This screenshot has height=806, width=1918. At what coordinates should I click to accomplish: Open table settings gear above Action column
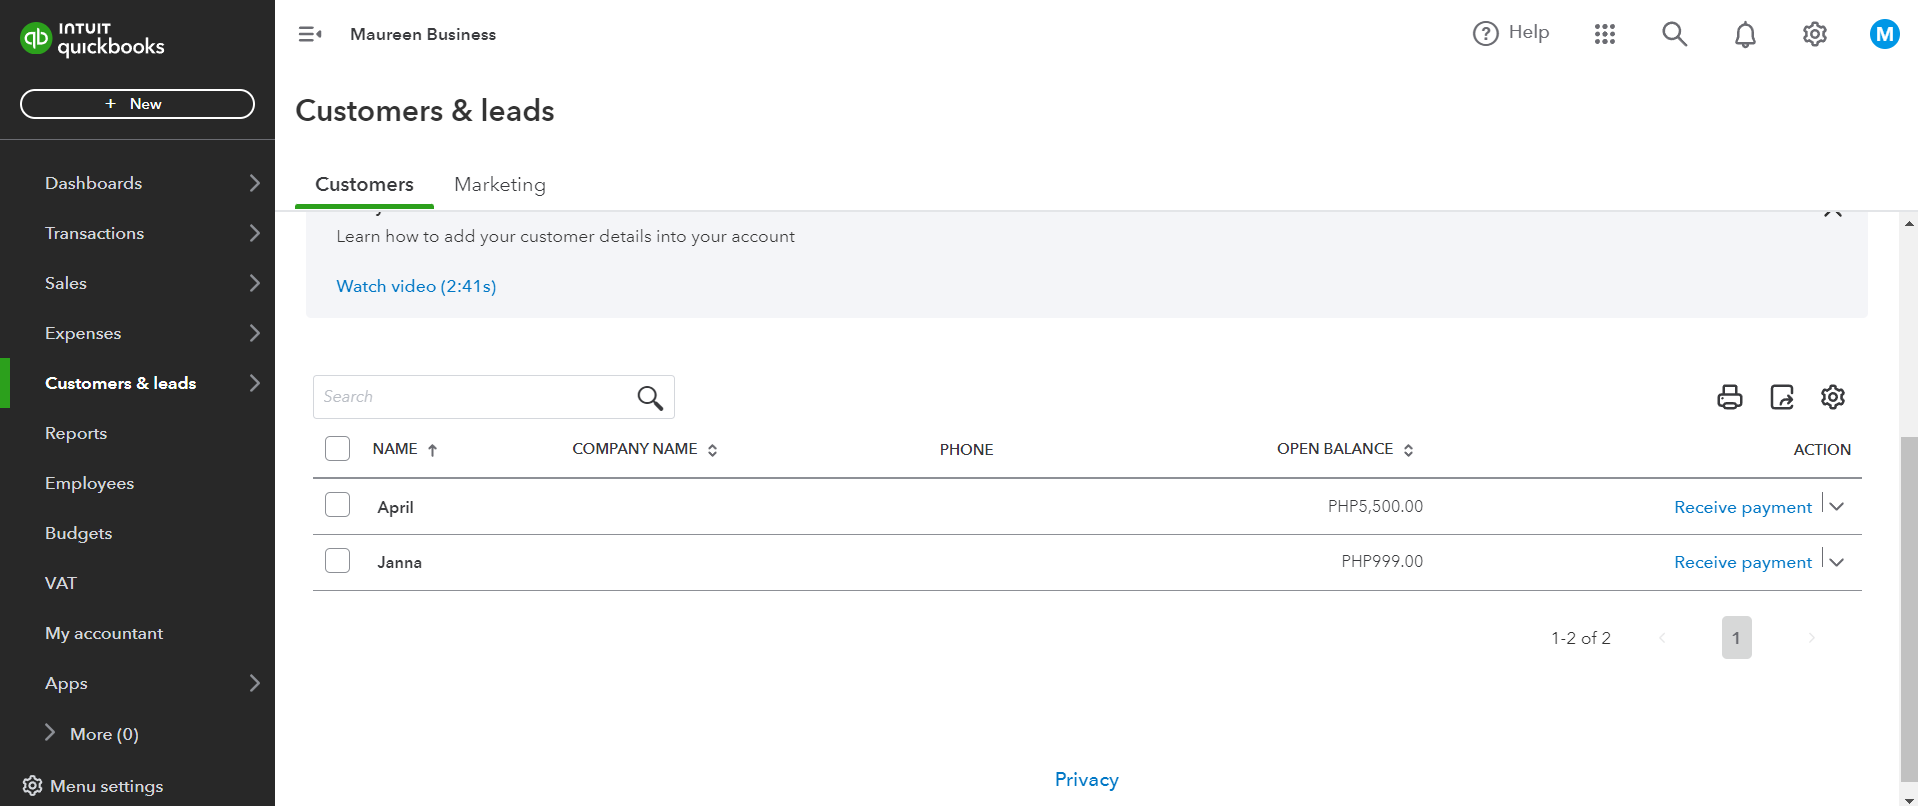click(x=1832, y=397)
